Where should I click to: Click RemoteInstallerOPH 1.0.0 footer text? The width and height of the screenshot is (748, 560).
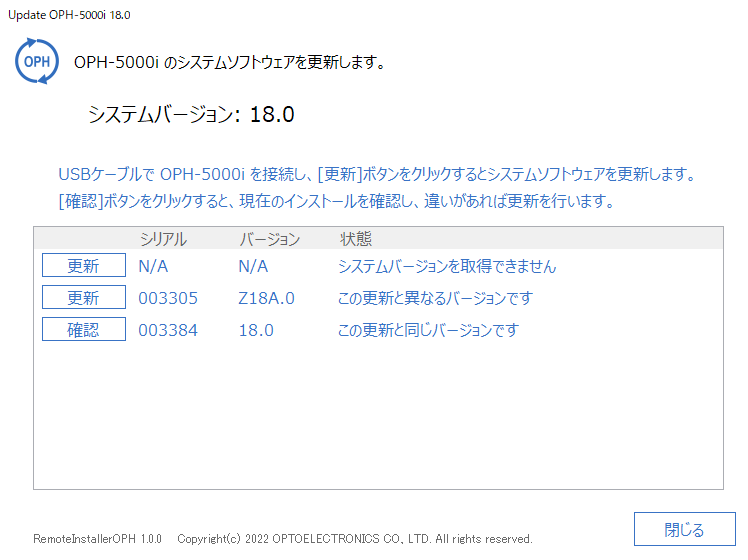pyautogui.click(x=97, y=539)
